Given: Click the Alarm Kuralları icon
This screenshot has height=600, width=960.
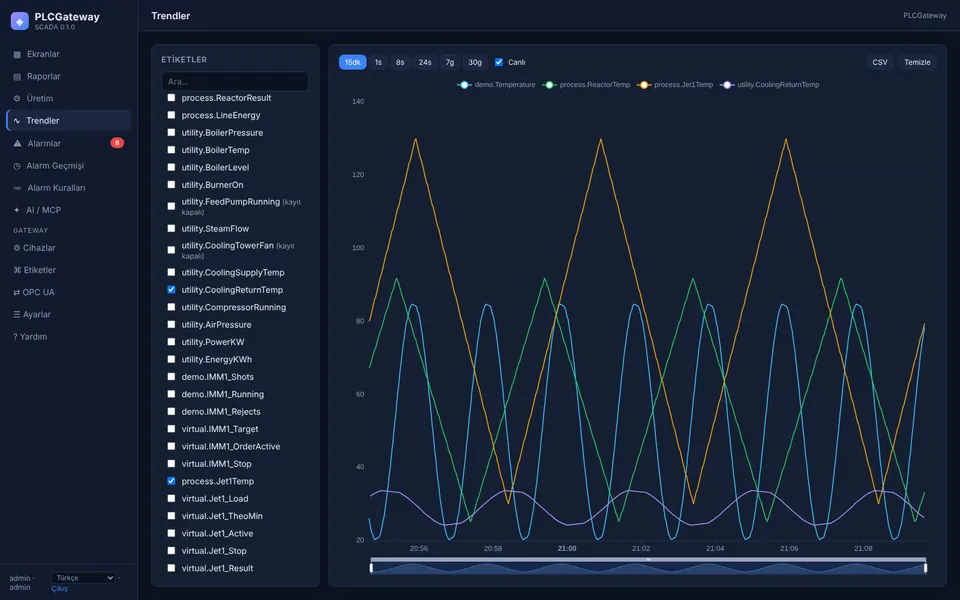Looking at the screenshot, I should [x=17, y=188].
